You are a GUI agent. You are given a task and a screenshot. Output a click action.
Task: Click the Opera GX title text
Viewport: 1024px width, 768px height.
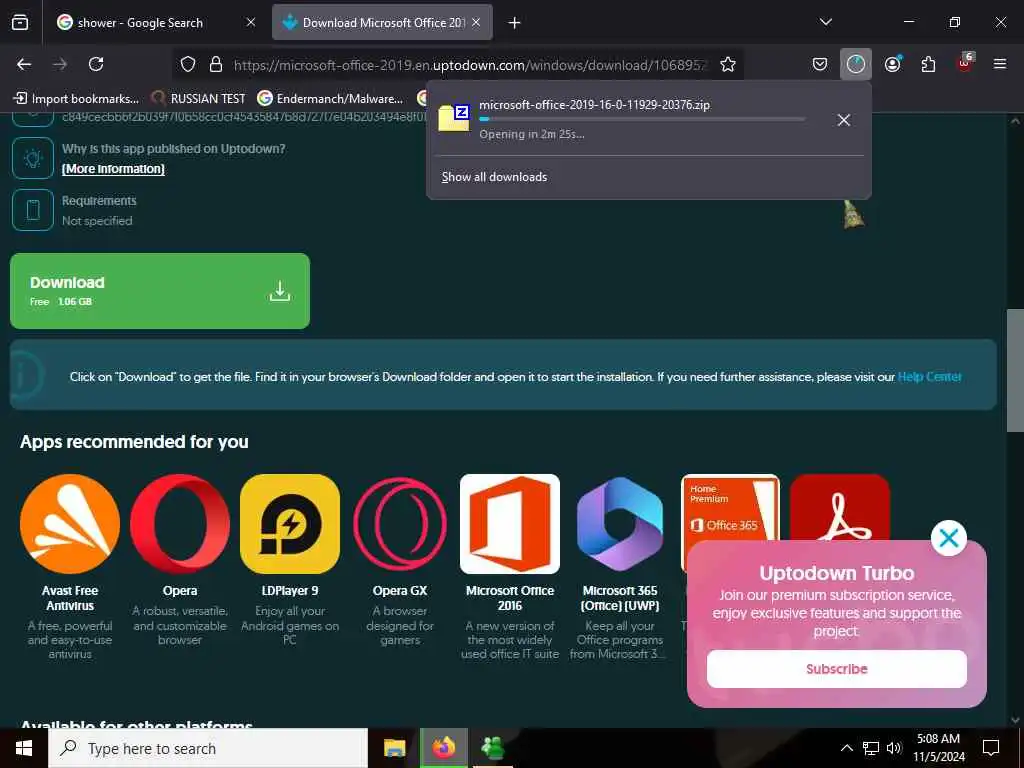(x=400, y=591)
